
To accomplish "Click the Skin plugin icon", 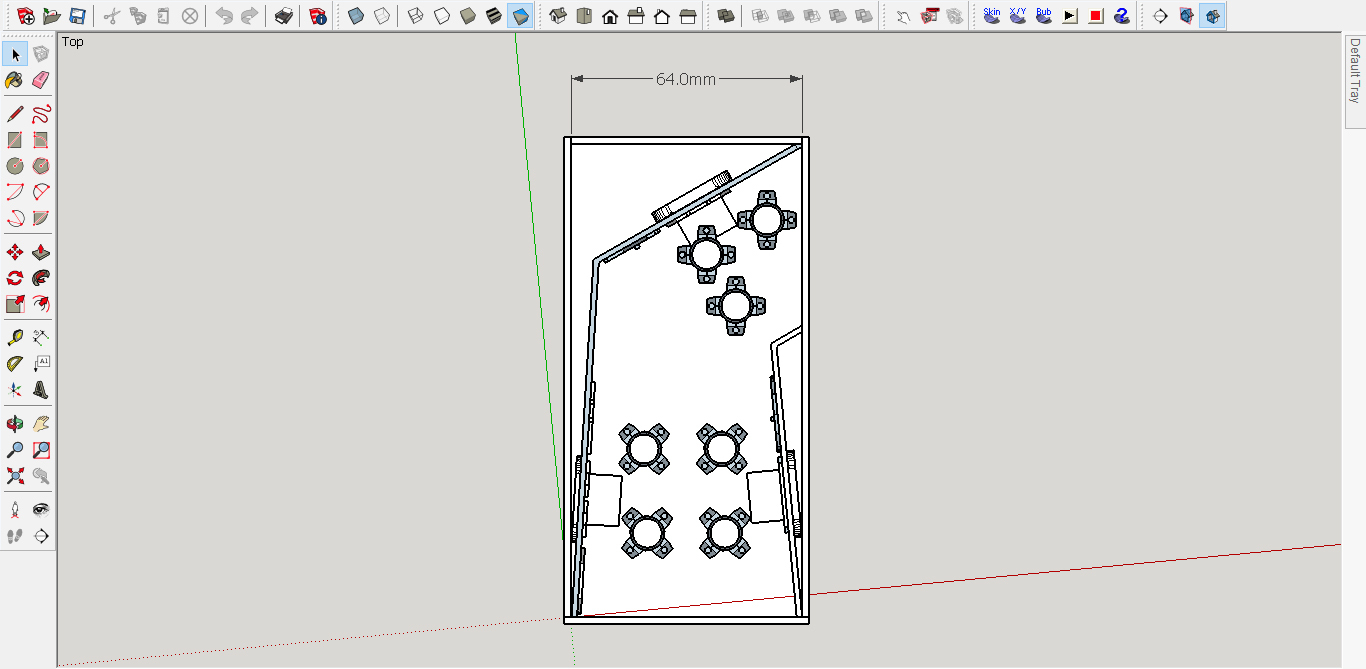I will pyautogui.click(x=992, y=16).
